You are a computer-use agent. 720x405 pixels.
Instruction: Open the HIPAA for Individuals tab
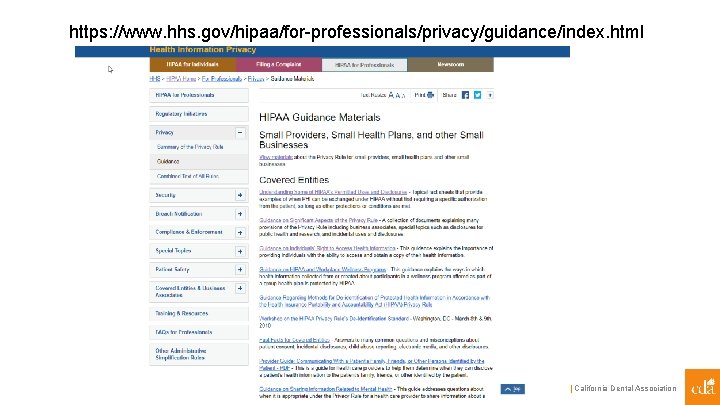point(193,65)
